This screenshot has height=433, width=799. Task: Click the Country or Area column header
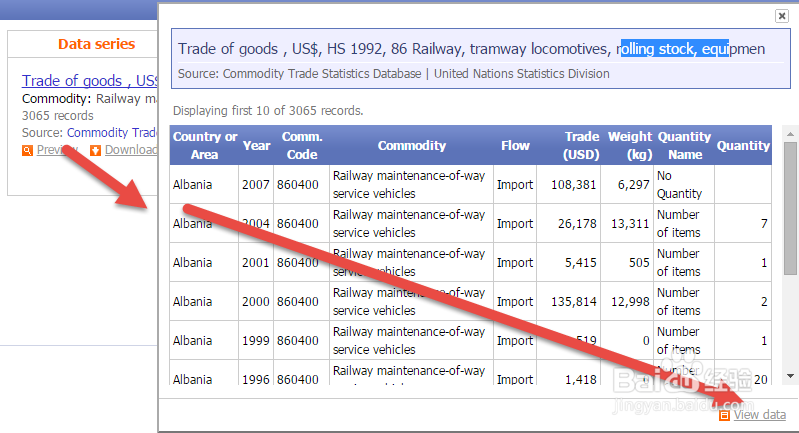[205, 145]
